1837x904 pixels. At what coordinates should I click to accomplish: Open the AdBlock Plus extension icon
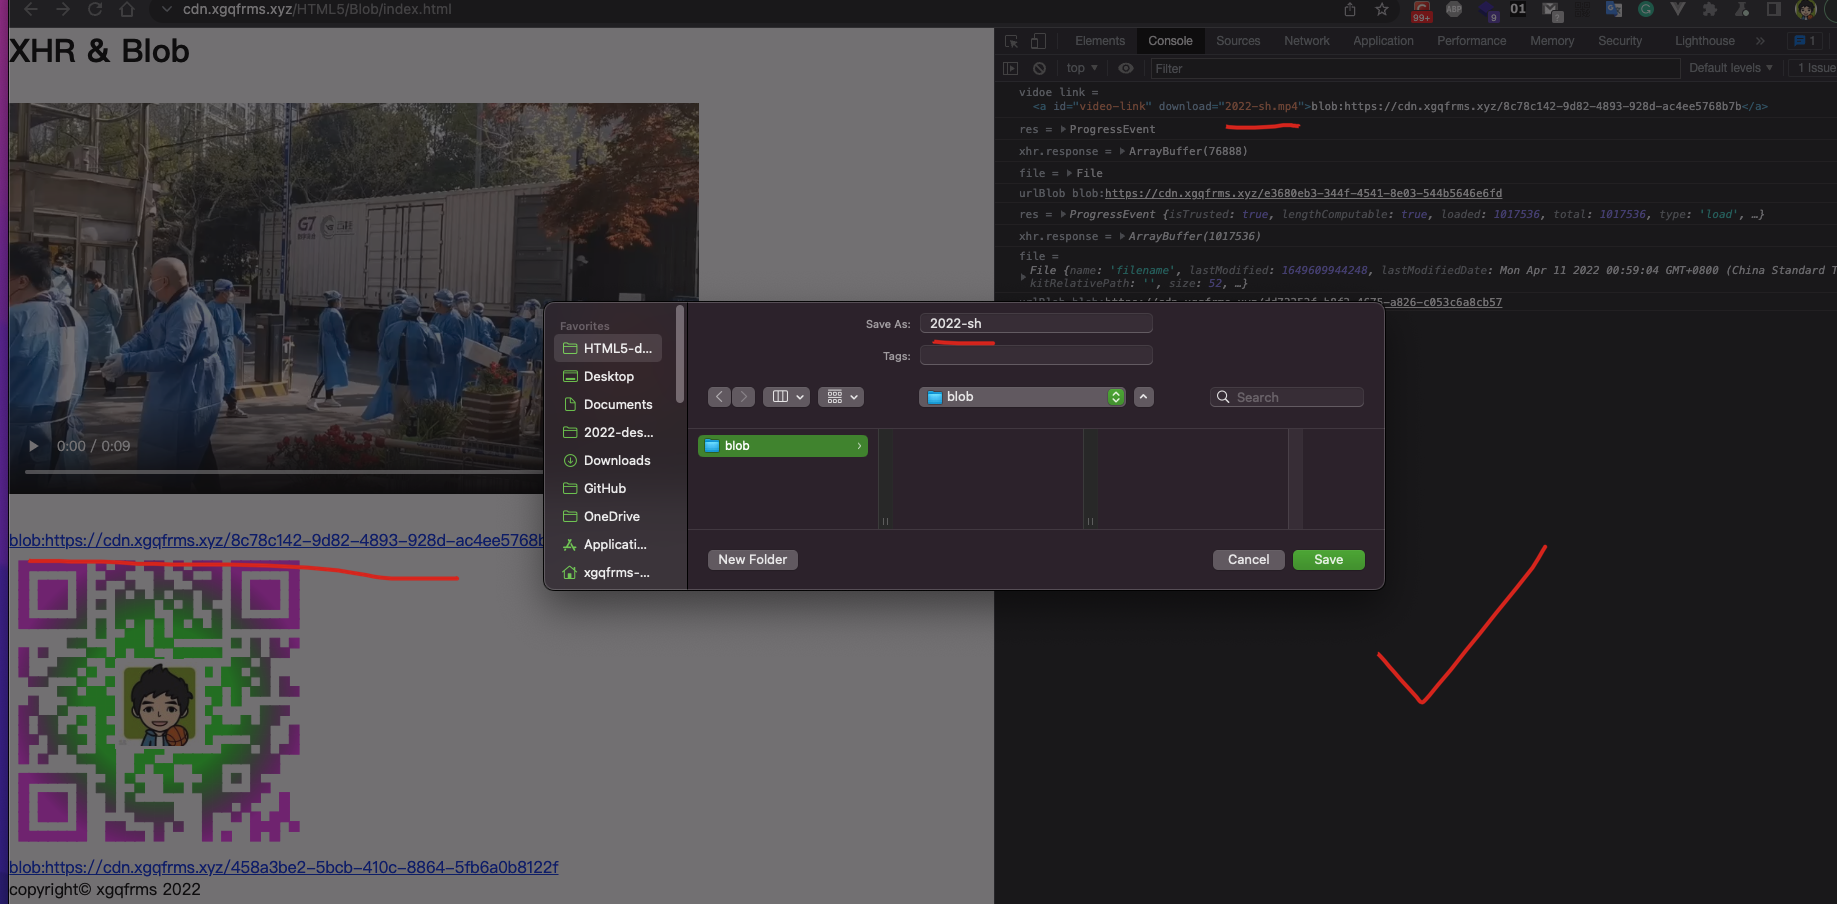[x=1454, y=9]
